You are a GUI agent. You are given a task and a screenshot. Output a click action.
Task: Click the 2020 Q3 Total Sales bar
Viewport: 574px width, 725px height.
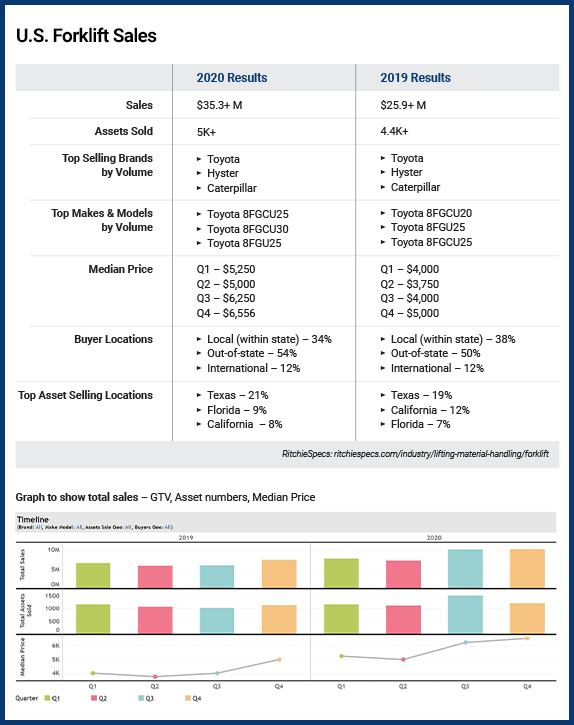(x=465, y=569)
